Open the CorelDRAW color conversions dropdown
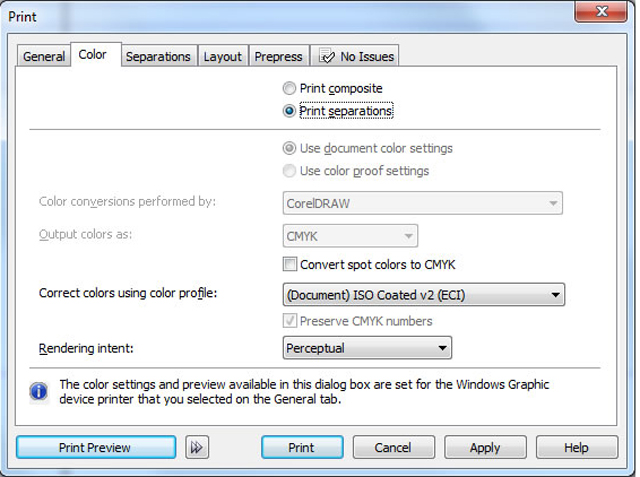Viewport: 640px width, 477px height. (x=422, y=203)
